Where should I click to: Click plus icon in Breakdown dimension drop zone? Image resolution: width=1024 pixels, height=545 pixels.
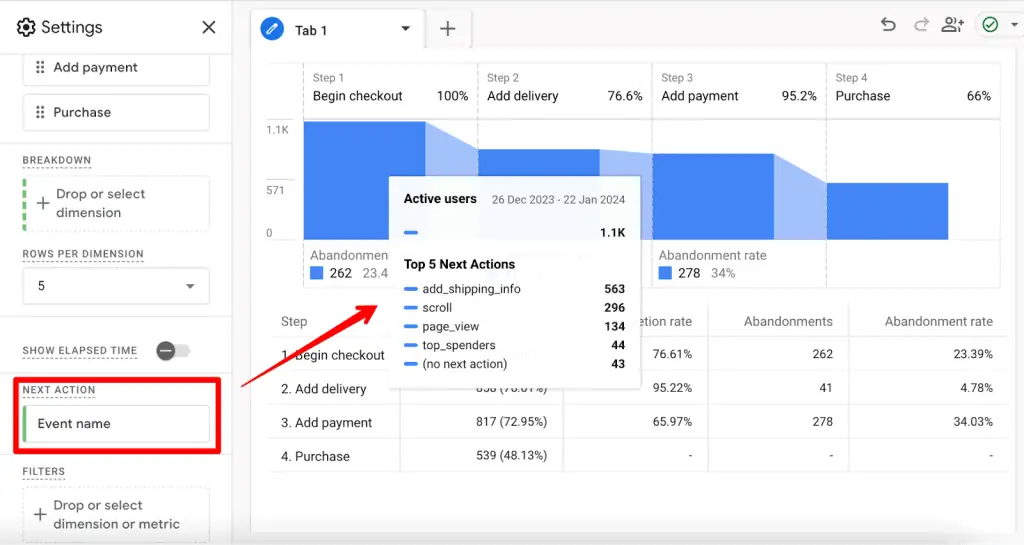(42, 203)
